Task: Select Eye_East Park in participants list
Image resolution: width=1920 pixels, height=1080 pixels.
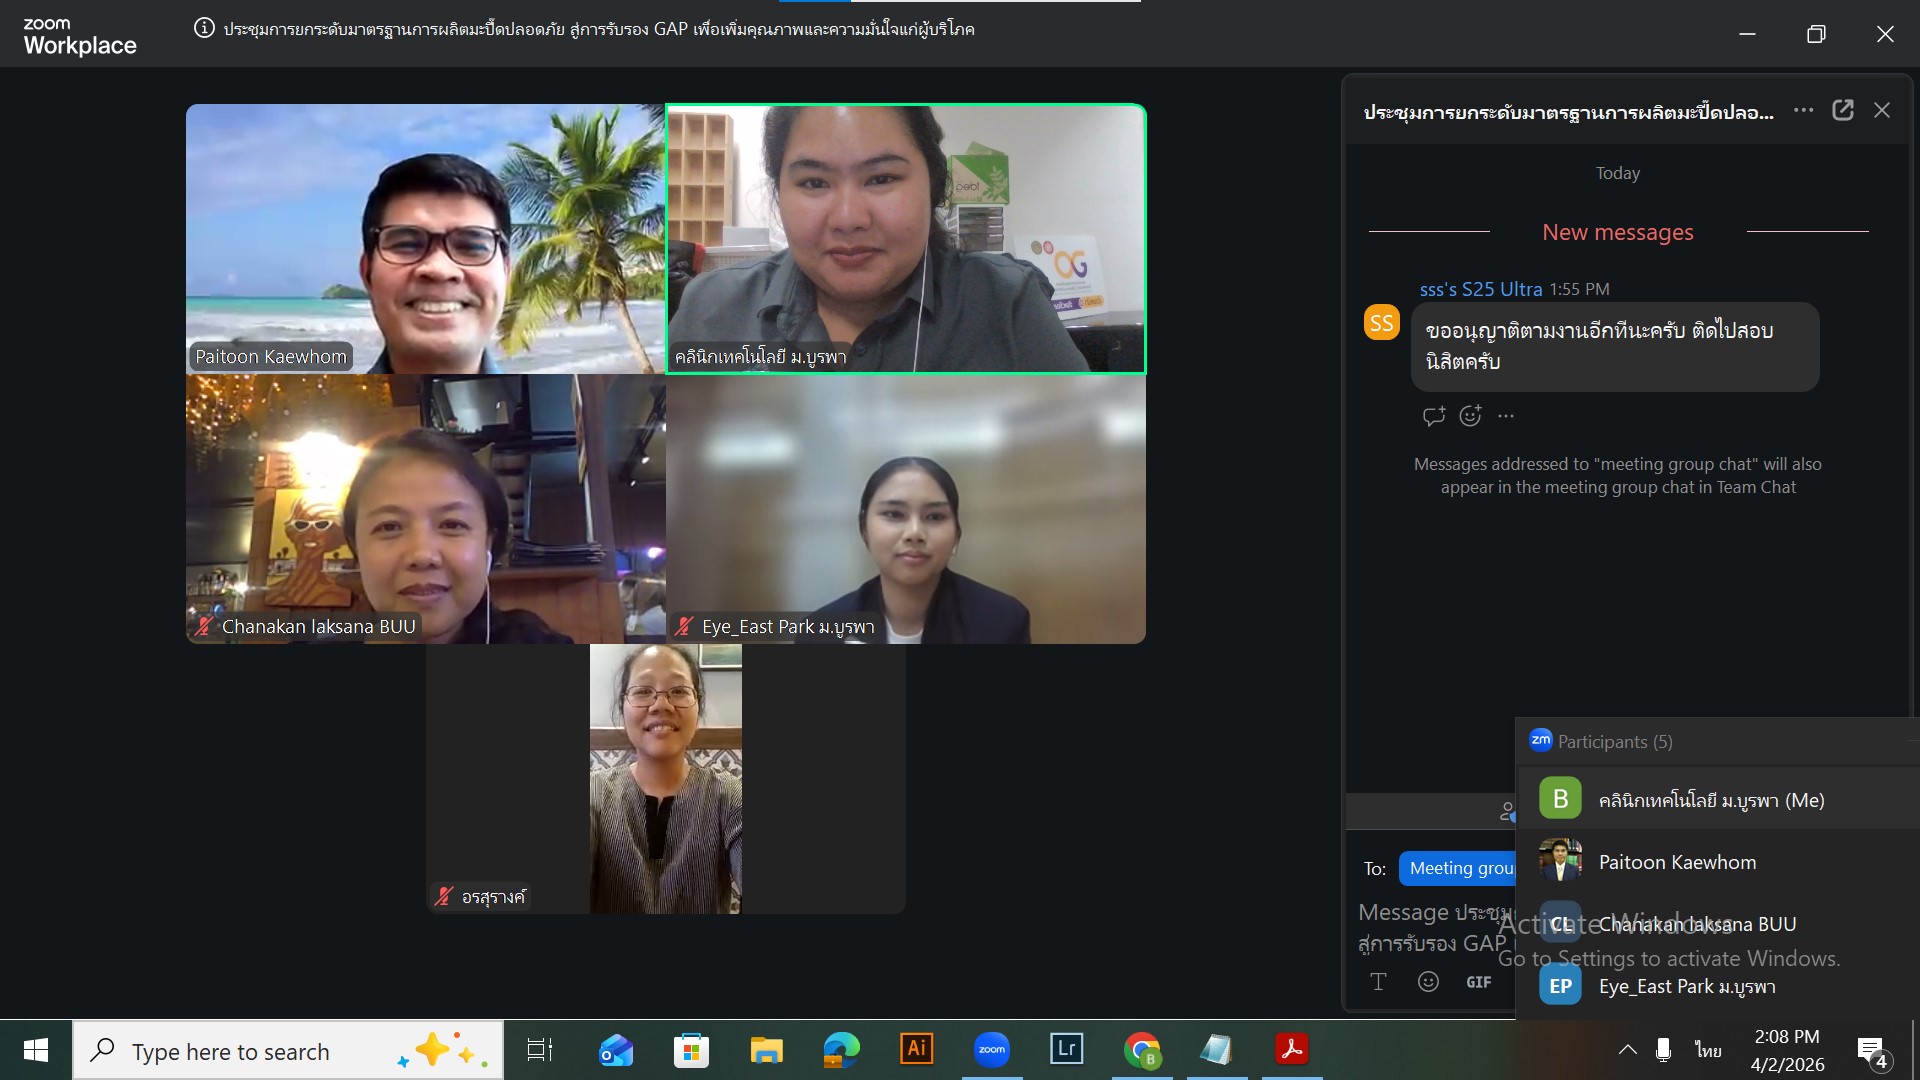Action: tap(1686, 986)
